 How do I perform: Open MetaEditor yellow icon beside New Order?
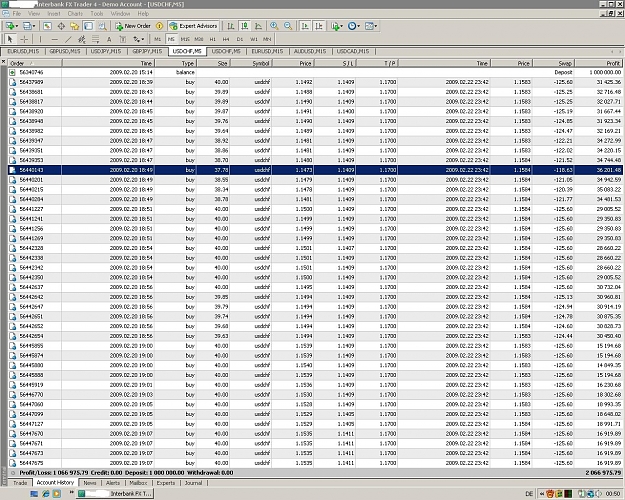pyautogui.click(x=159, y=26)
